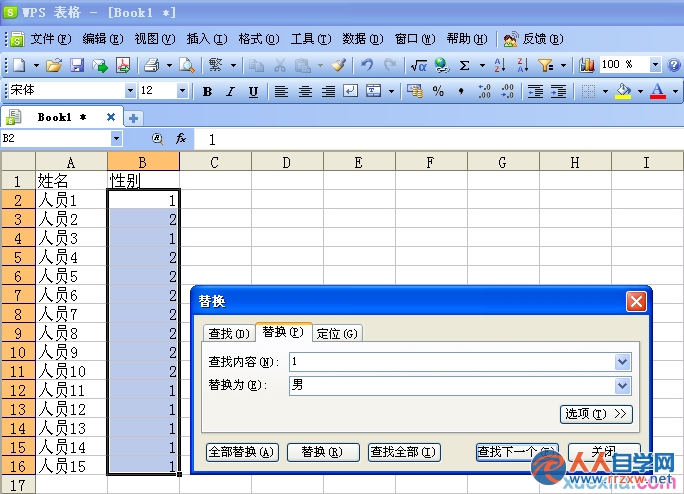Open font color dropdown arrow

click(x=675, y=92)
